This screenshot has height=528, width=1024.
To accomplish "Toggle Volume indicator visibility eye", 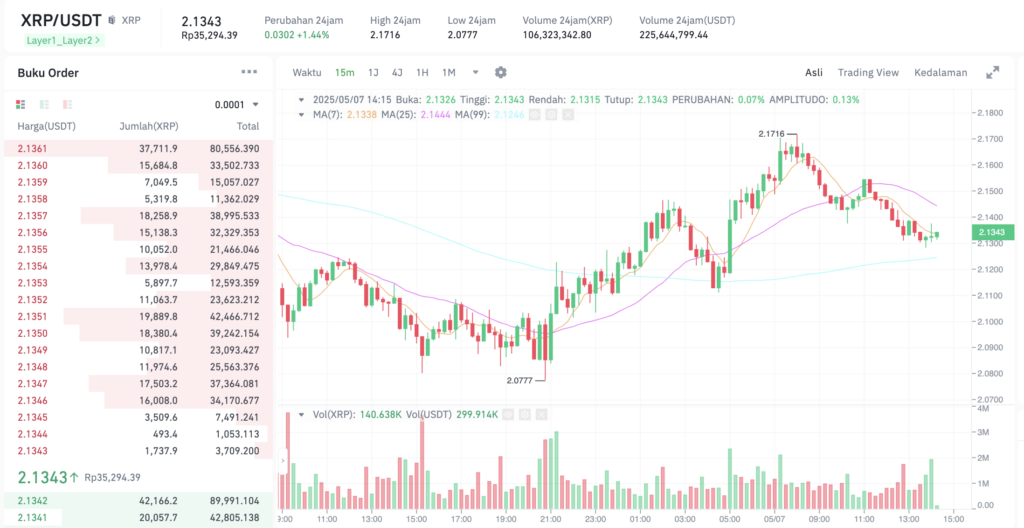I will [x=508, y=414].
